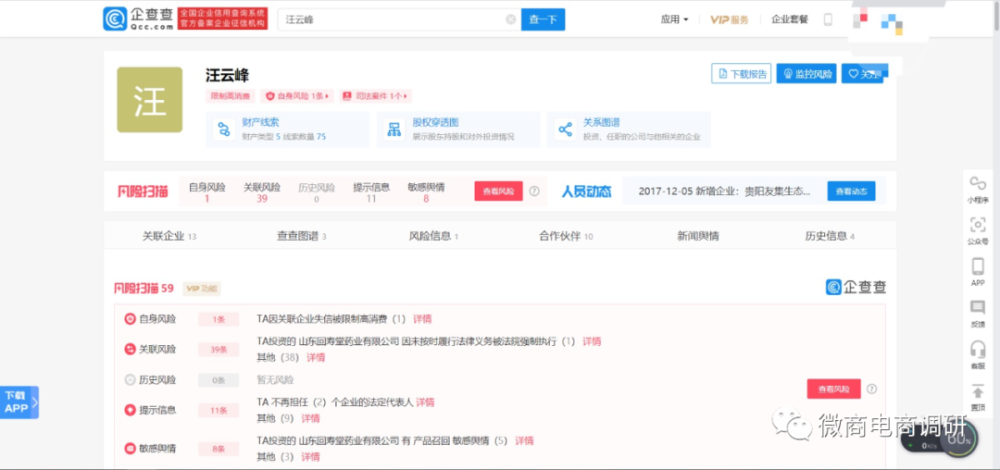Click the 下载报告 download report button
Screen dimensions: 1000x470
[741, 74]
